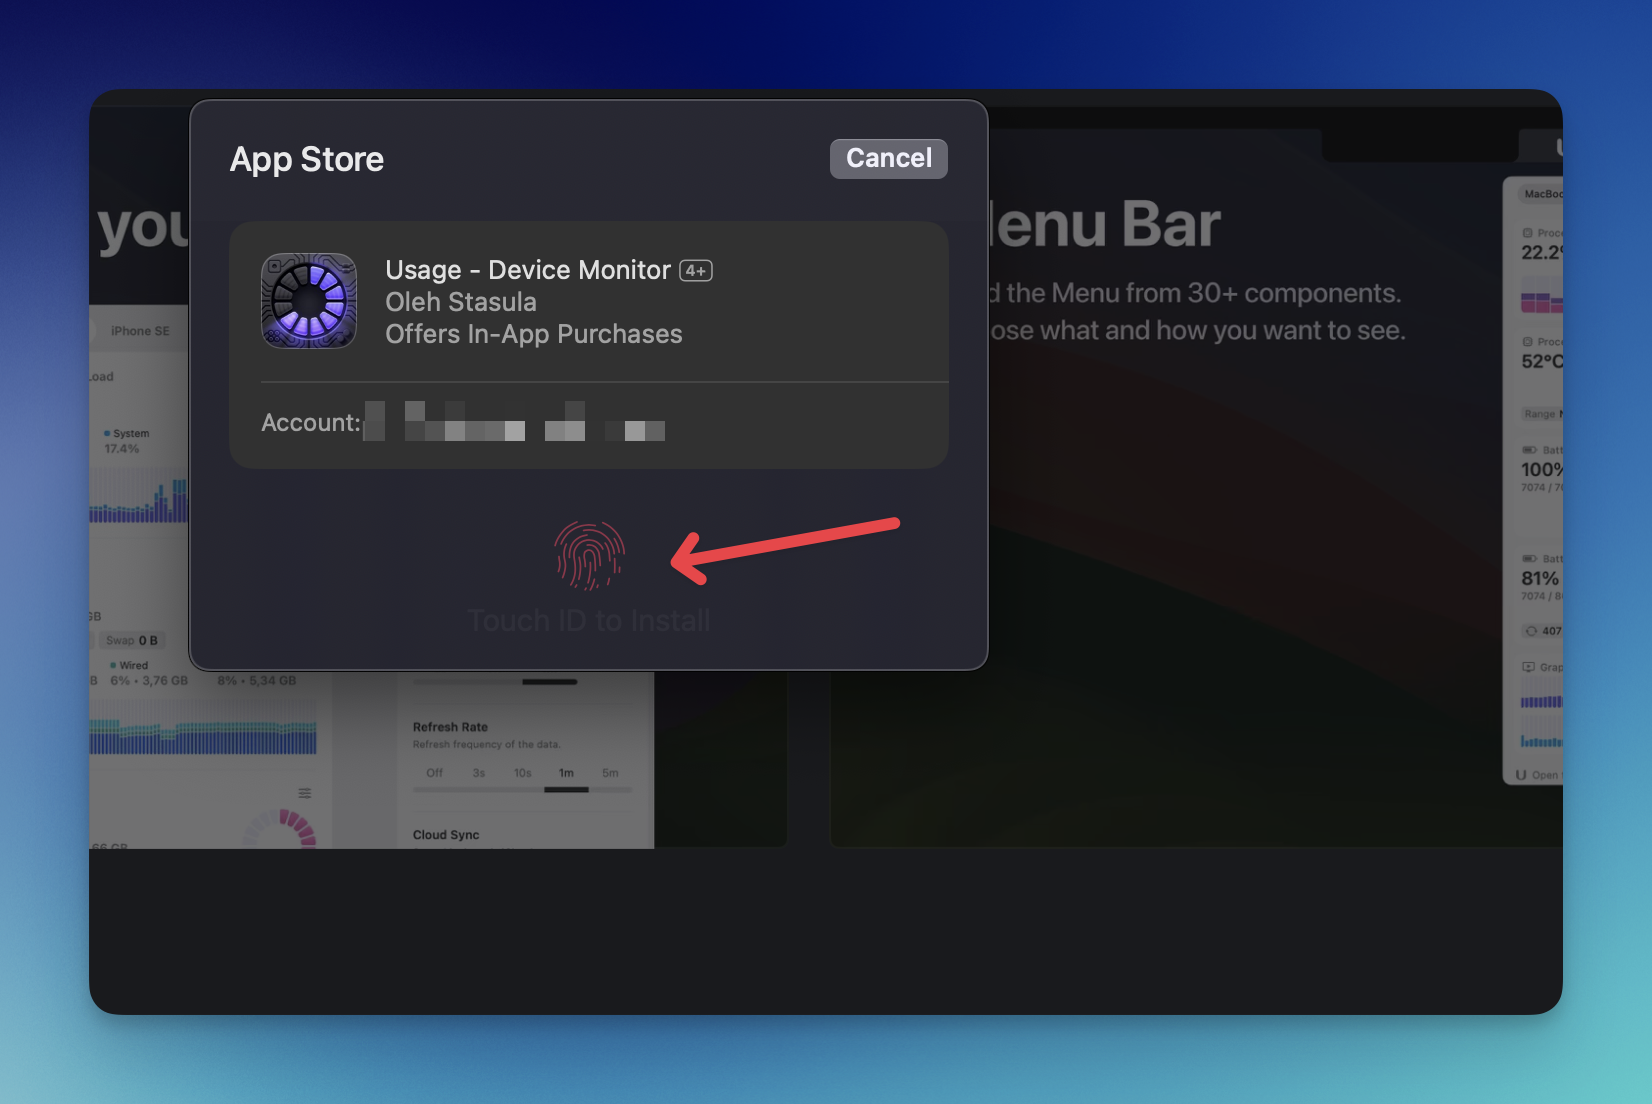Image resolution: width=1652 pixels, height=1104 pixels.
Task: Cancel the App Store install dialog
Action: pyautogui.click(x=888, y=159)
